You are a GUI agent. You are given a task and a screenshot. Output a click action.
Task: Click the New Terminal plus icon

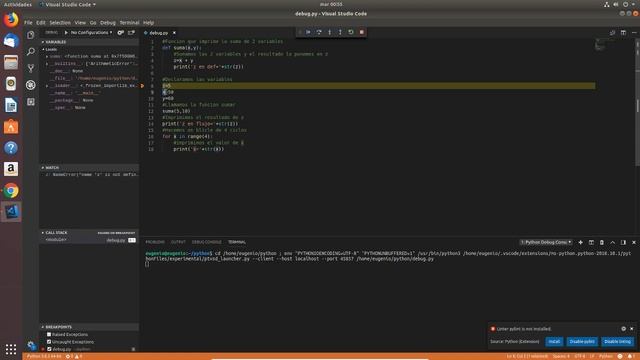pyautogui.click(x=580, y=242)
